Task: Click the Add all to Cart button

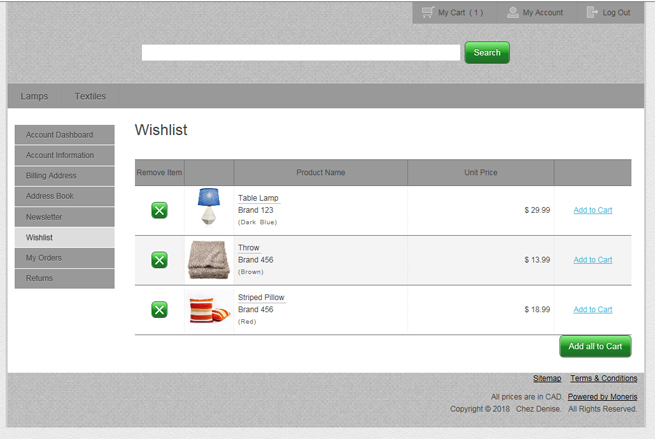Action: tap(595, 346)
